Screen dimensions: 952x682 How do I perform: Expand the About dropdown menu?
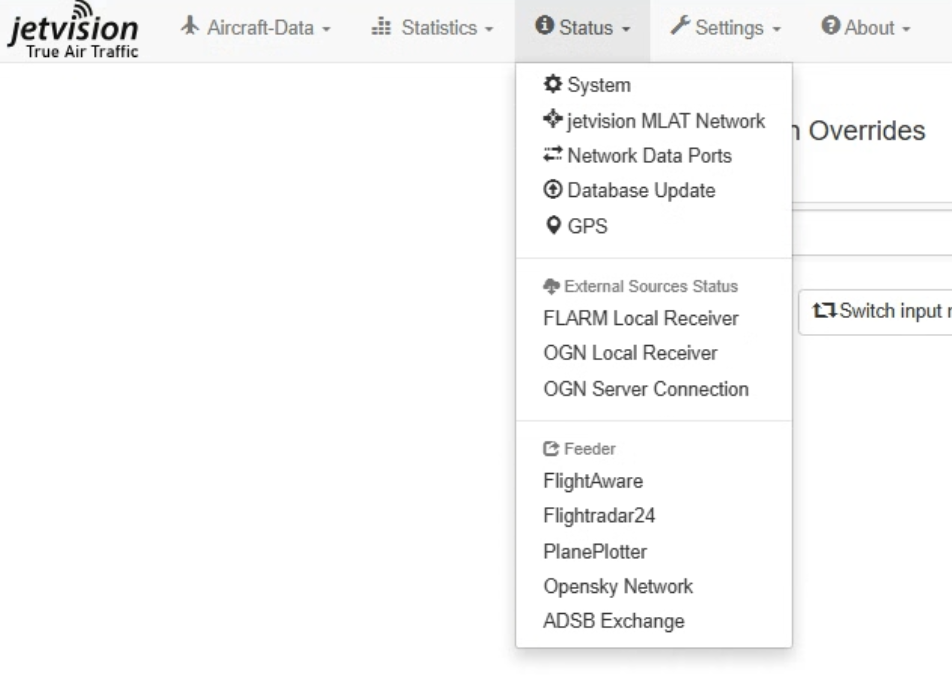pyautogui.click(x=866, y=28)
